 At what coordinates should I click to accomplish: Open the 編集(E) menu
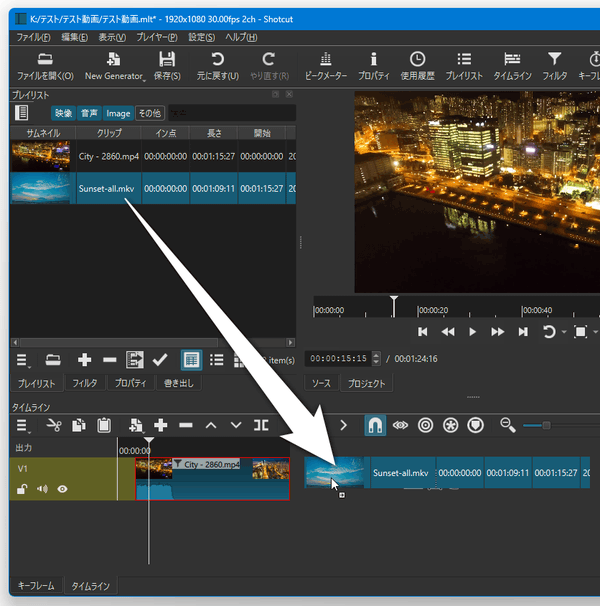[74, 37]
